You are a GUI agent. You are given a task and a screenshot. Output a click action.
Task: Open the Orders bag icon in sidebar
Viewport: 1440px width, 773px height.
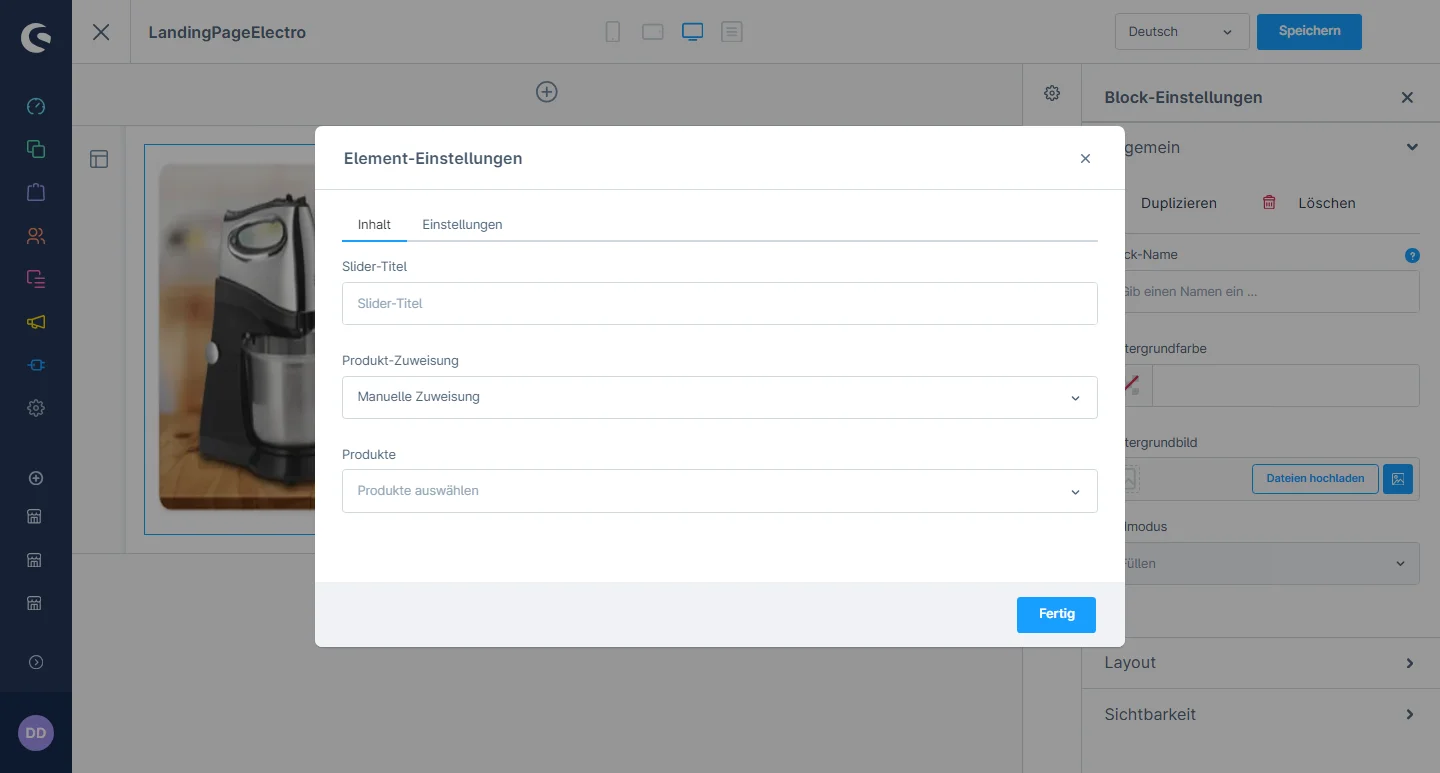tap(36, 192)
